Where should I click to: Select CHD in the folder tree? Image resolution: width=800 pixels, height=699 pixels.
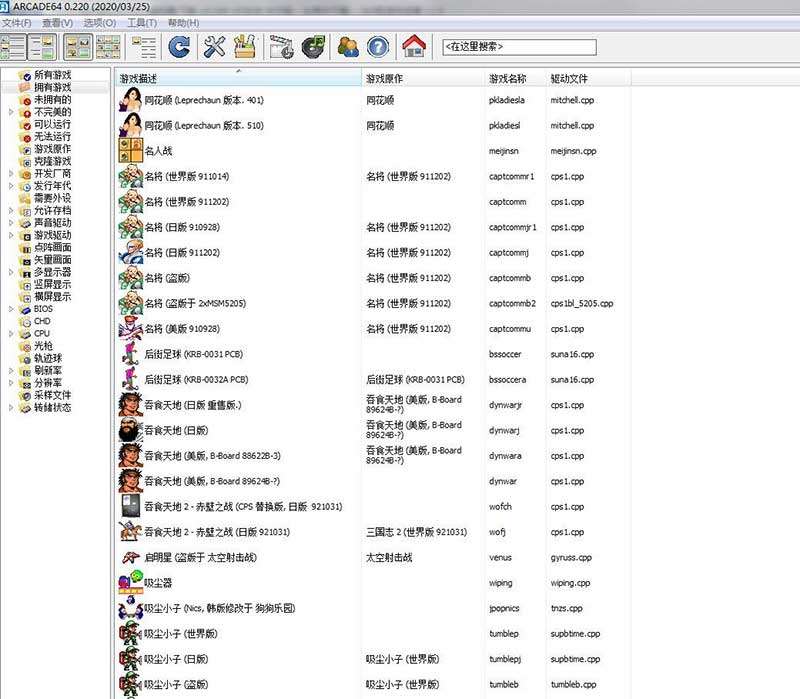coord(42,321)
